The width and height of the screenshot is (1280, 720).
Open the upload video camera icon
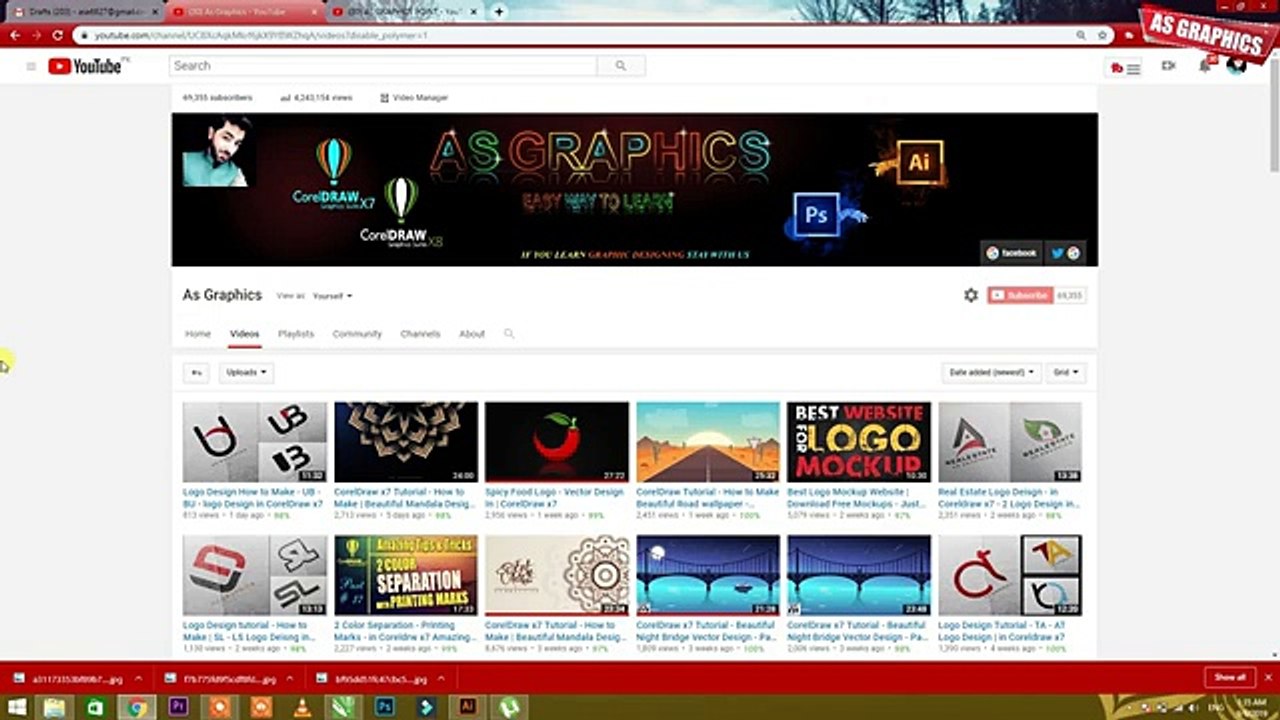(1168, 66)
